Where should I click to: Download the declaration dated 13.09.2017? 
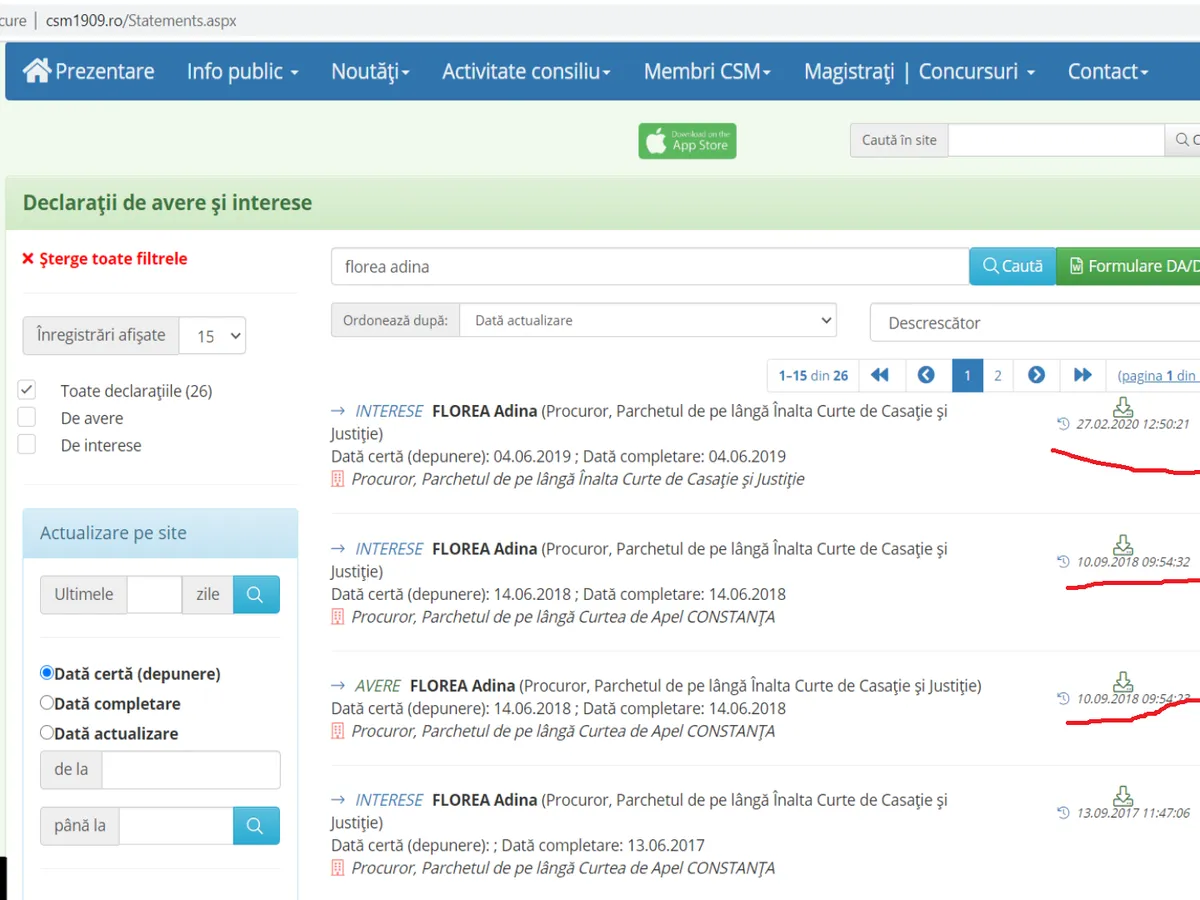click(x=1123, y=795)
